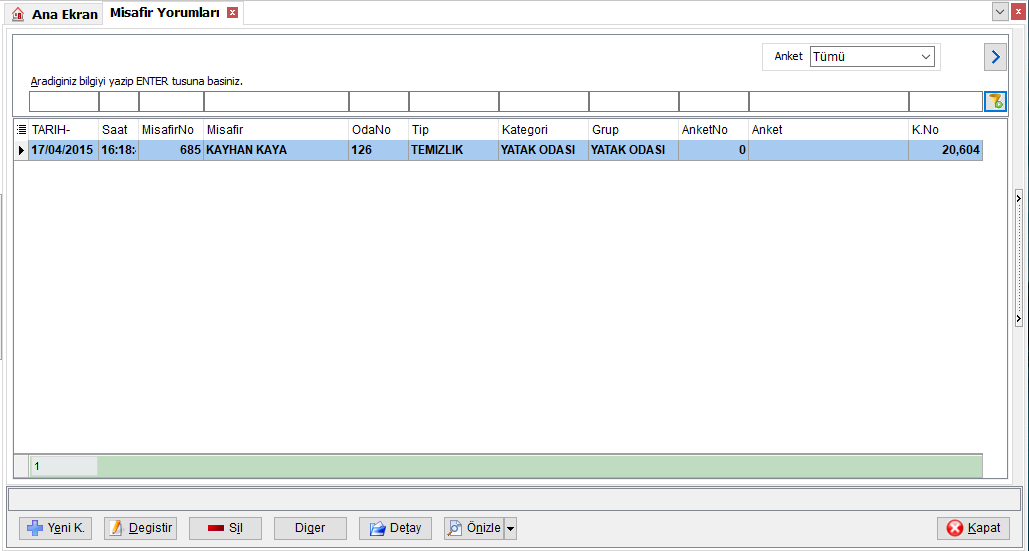Viewport: 1029px width, 551px height.
Task: Click the filter funnel icon
Action: click(x=996, y=102)
